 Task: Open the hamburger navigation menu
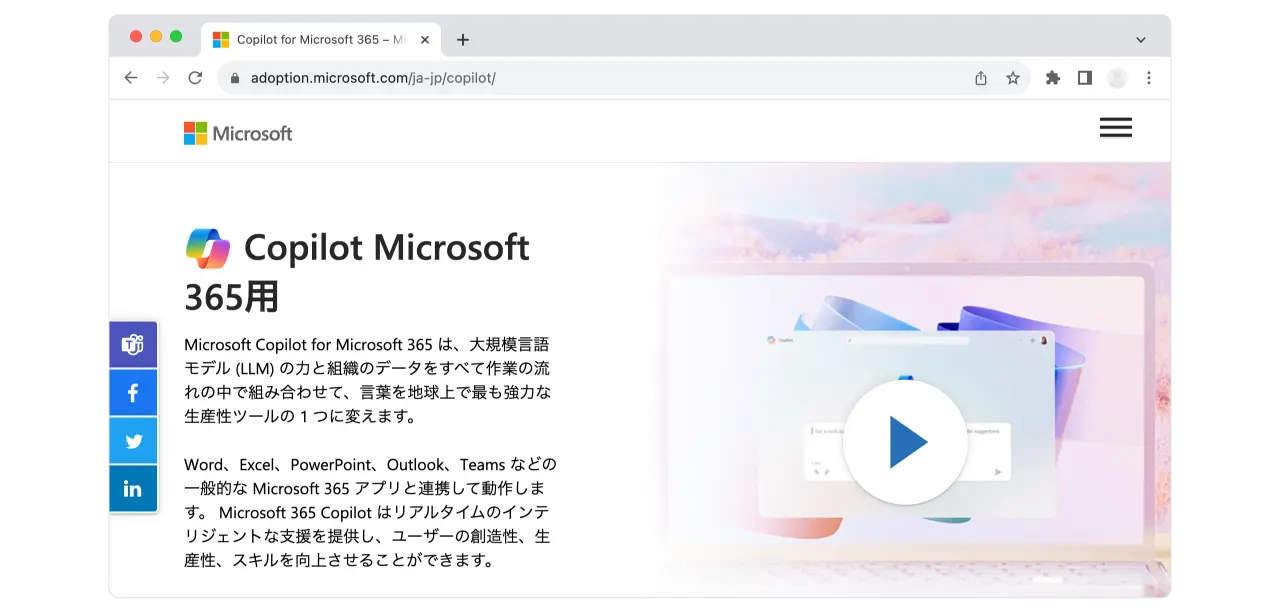pyautogui.click(x=1115, y=127)
